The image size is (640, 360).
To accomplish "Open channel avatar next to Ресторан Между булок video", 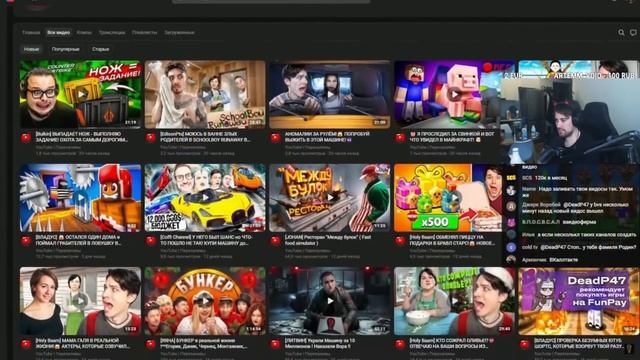I will coord(276,241).
